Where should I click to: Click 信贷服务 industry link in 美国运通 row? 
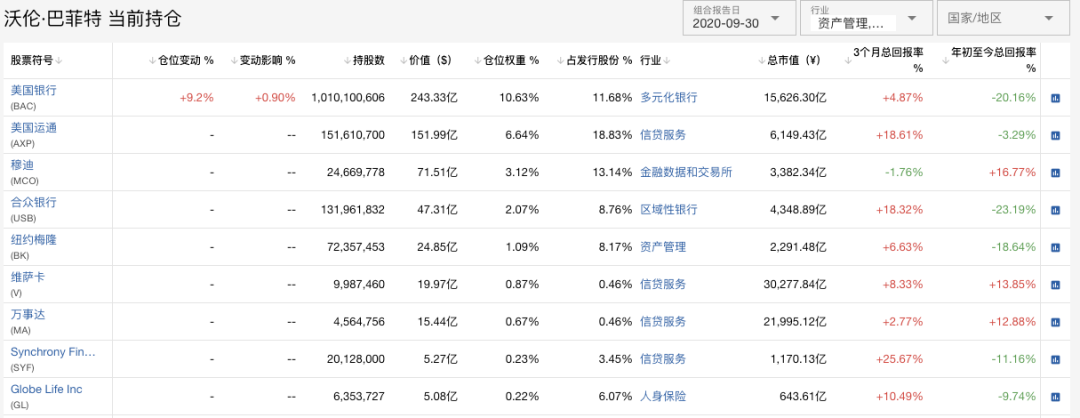click(x=663, y=135)
